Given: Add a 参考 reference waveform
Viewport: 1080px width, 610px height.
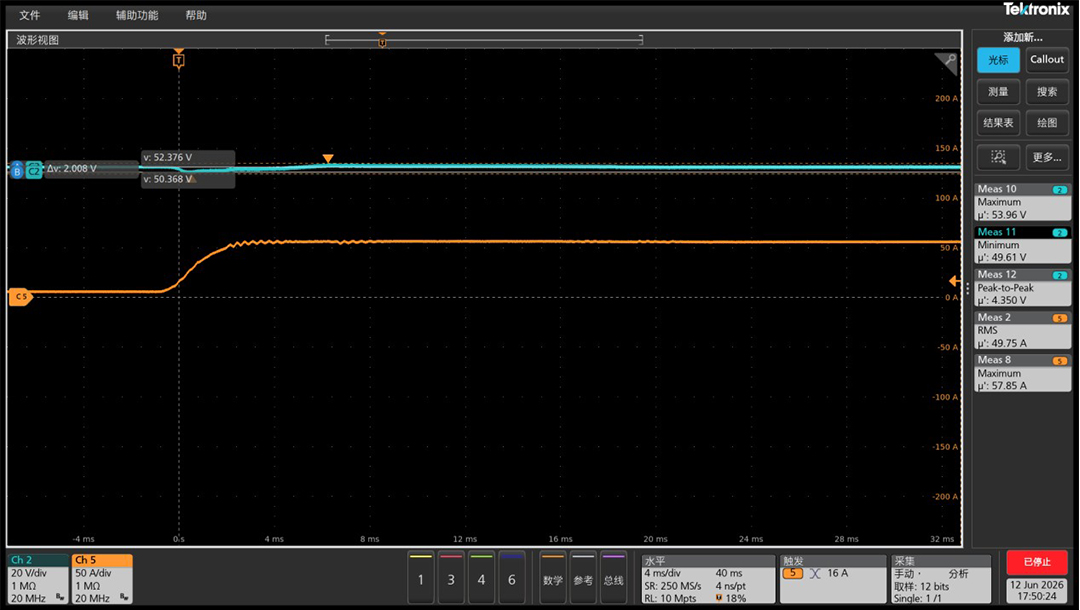Looking at the screenshot, I should click(583, 578).
